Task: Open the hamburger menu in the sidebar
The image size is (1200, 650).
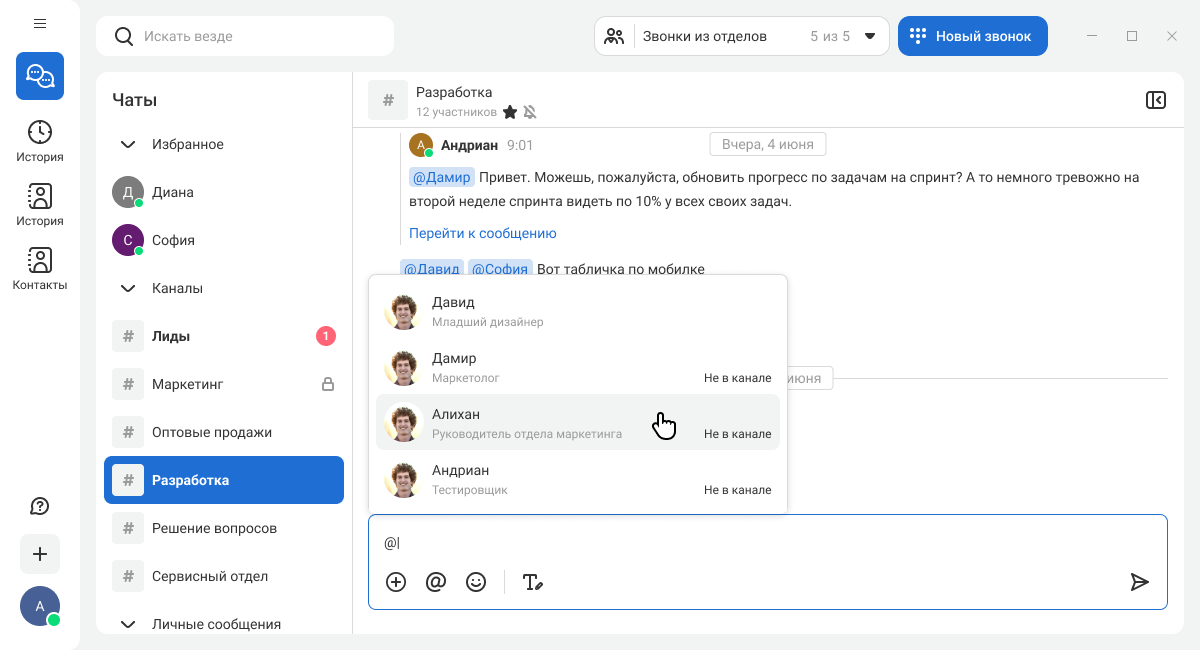Action: (x=40, y=23)
